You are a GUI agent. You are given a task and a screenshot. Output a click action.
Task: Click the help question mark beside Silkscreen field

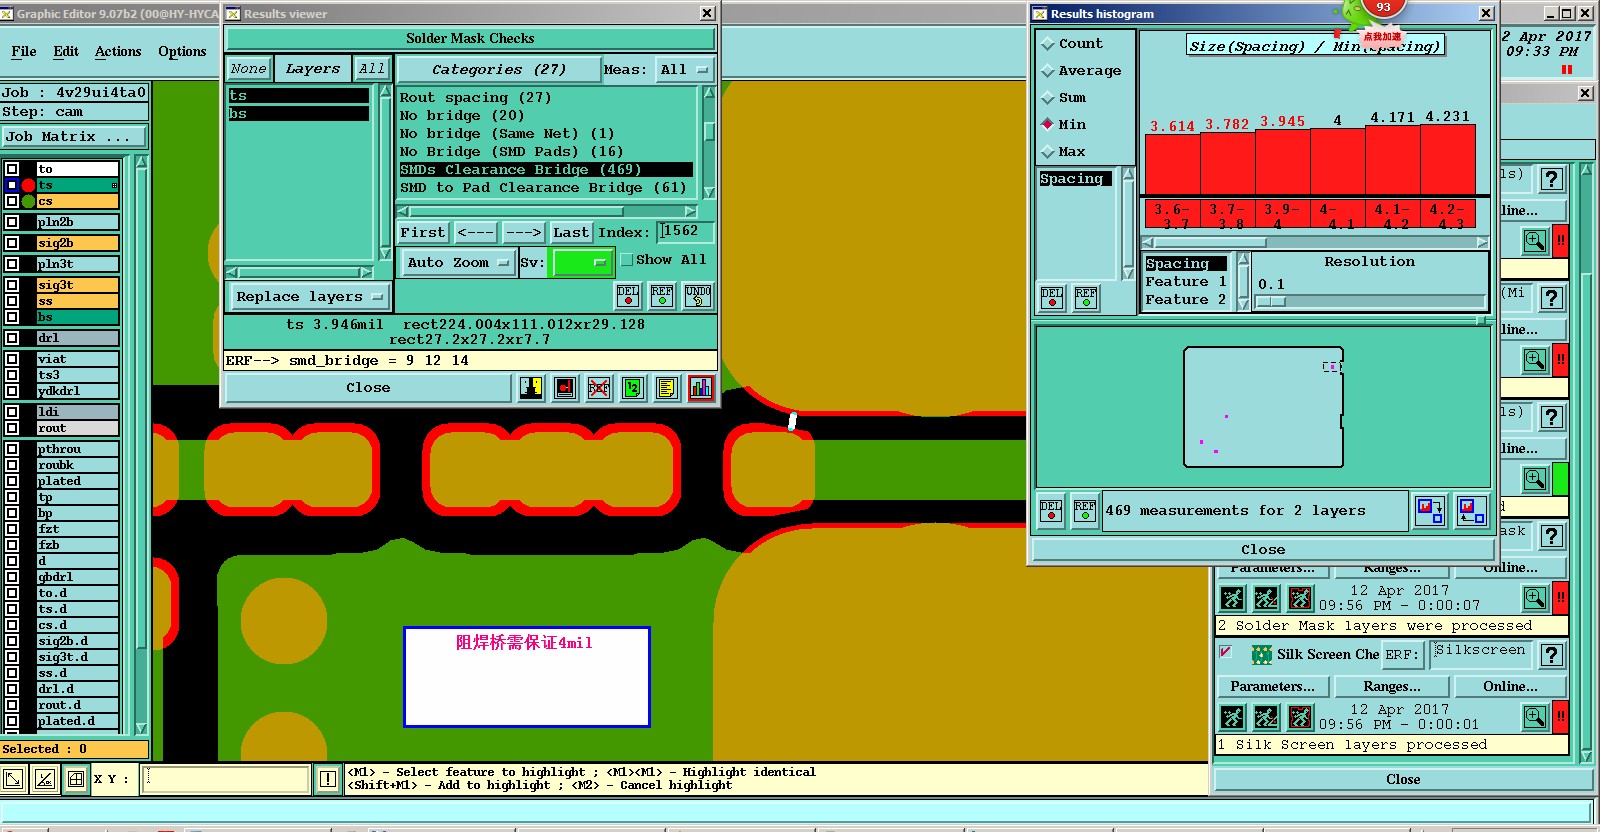tap(1551, 655)
